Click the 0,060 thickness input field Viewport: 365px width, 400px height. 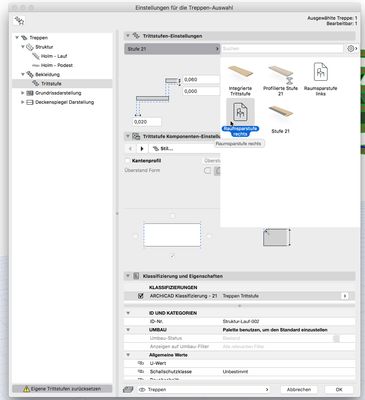coord(201,80)
